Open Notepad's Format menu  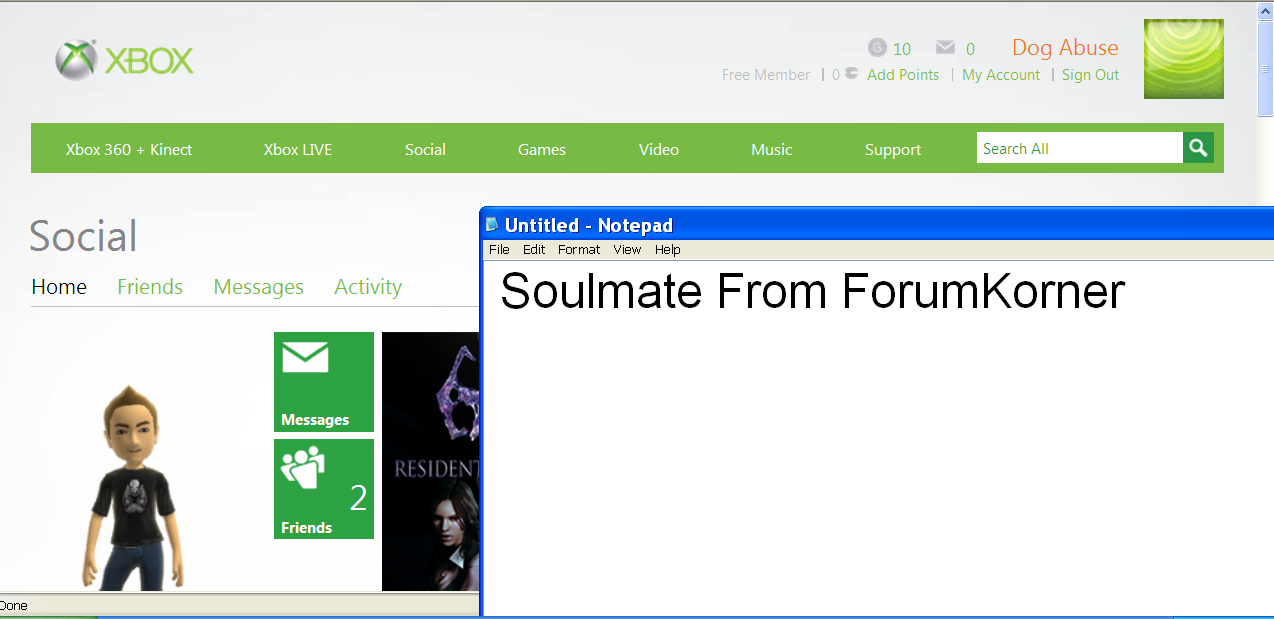pyautogui.click(x=579, y=249)
